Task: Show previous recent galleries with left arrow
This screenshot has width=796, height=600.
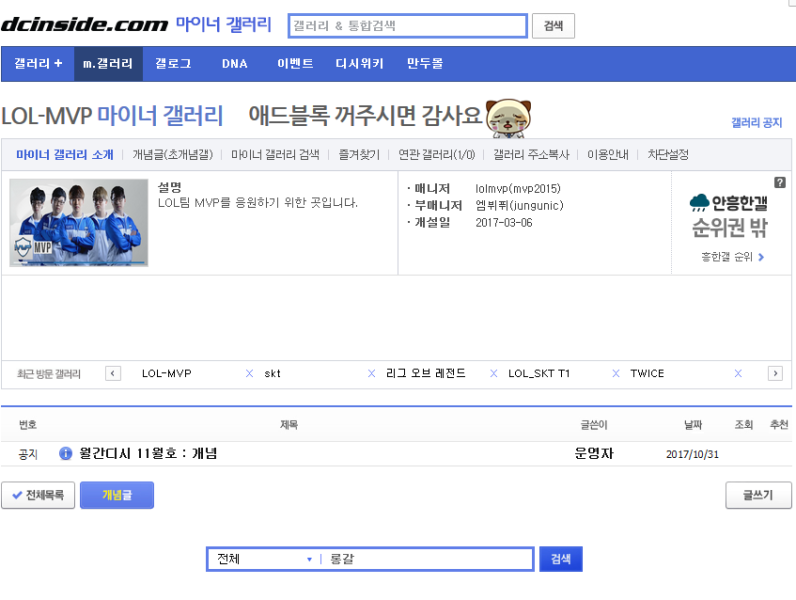Action: (113, 374)
